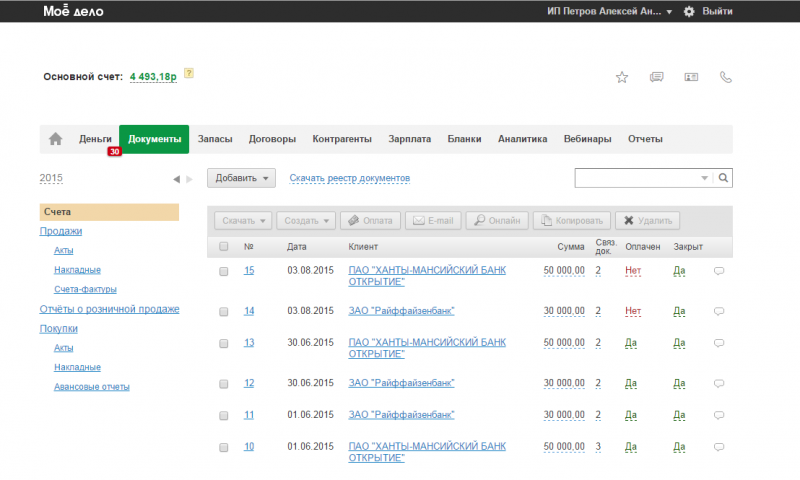Open the chat messages icon
The image size is (800, 480).
click(x=656, y=77)
